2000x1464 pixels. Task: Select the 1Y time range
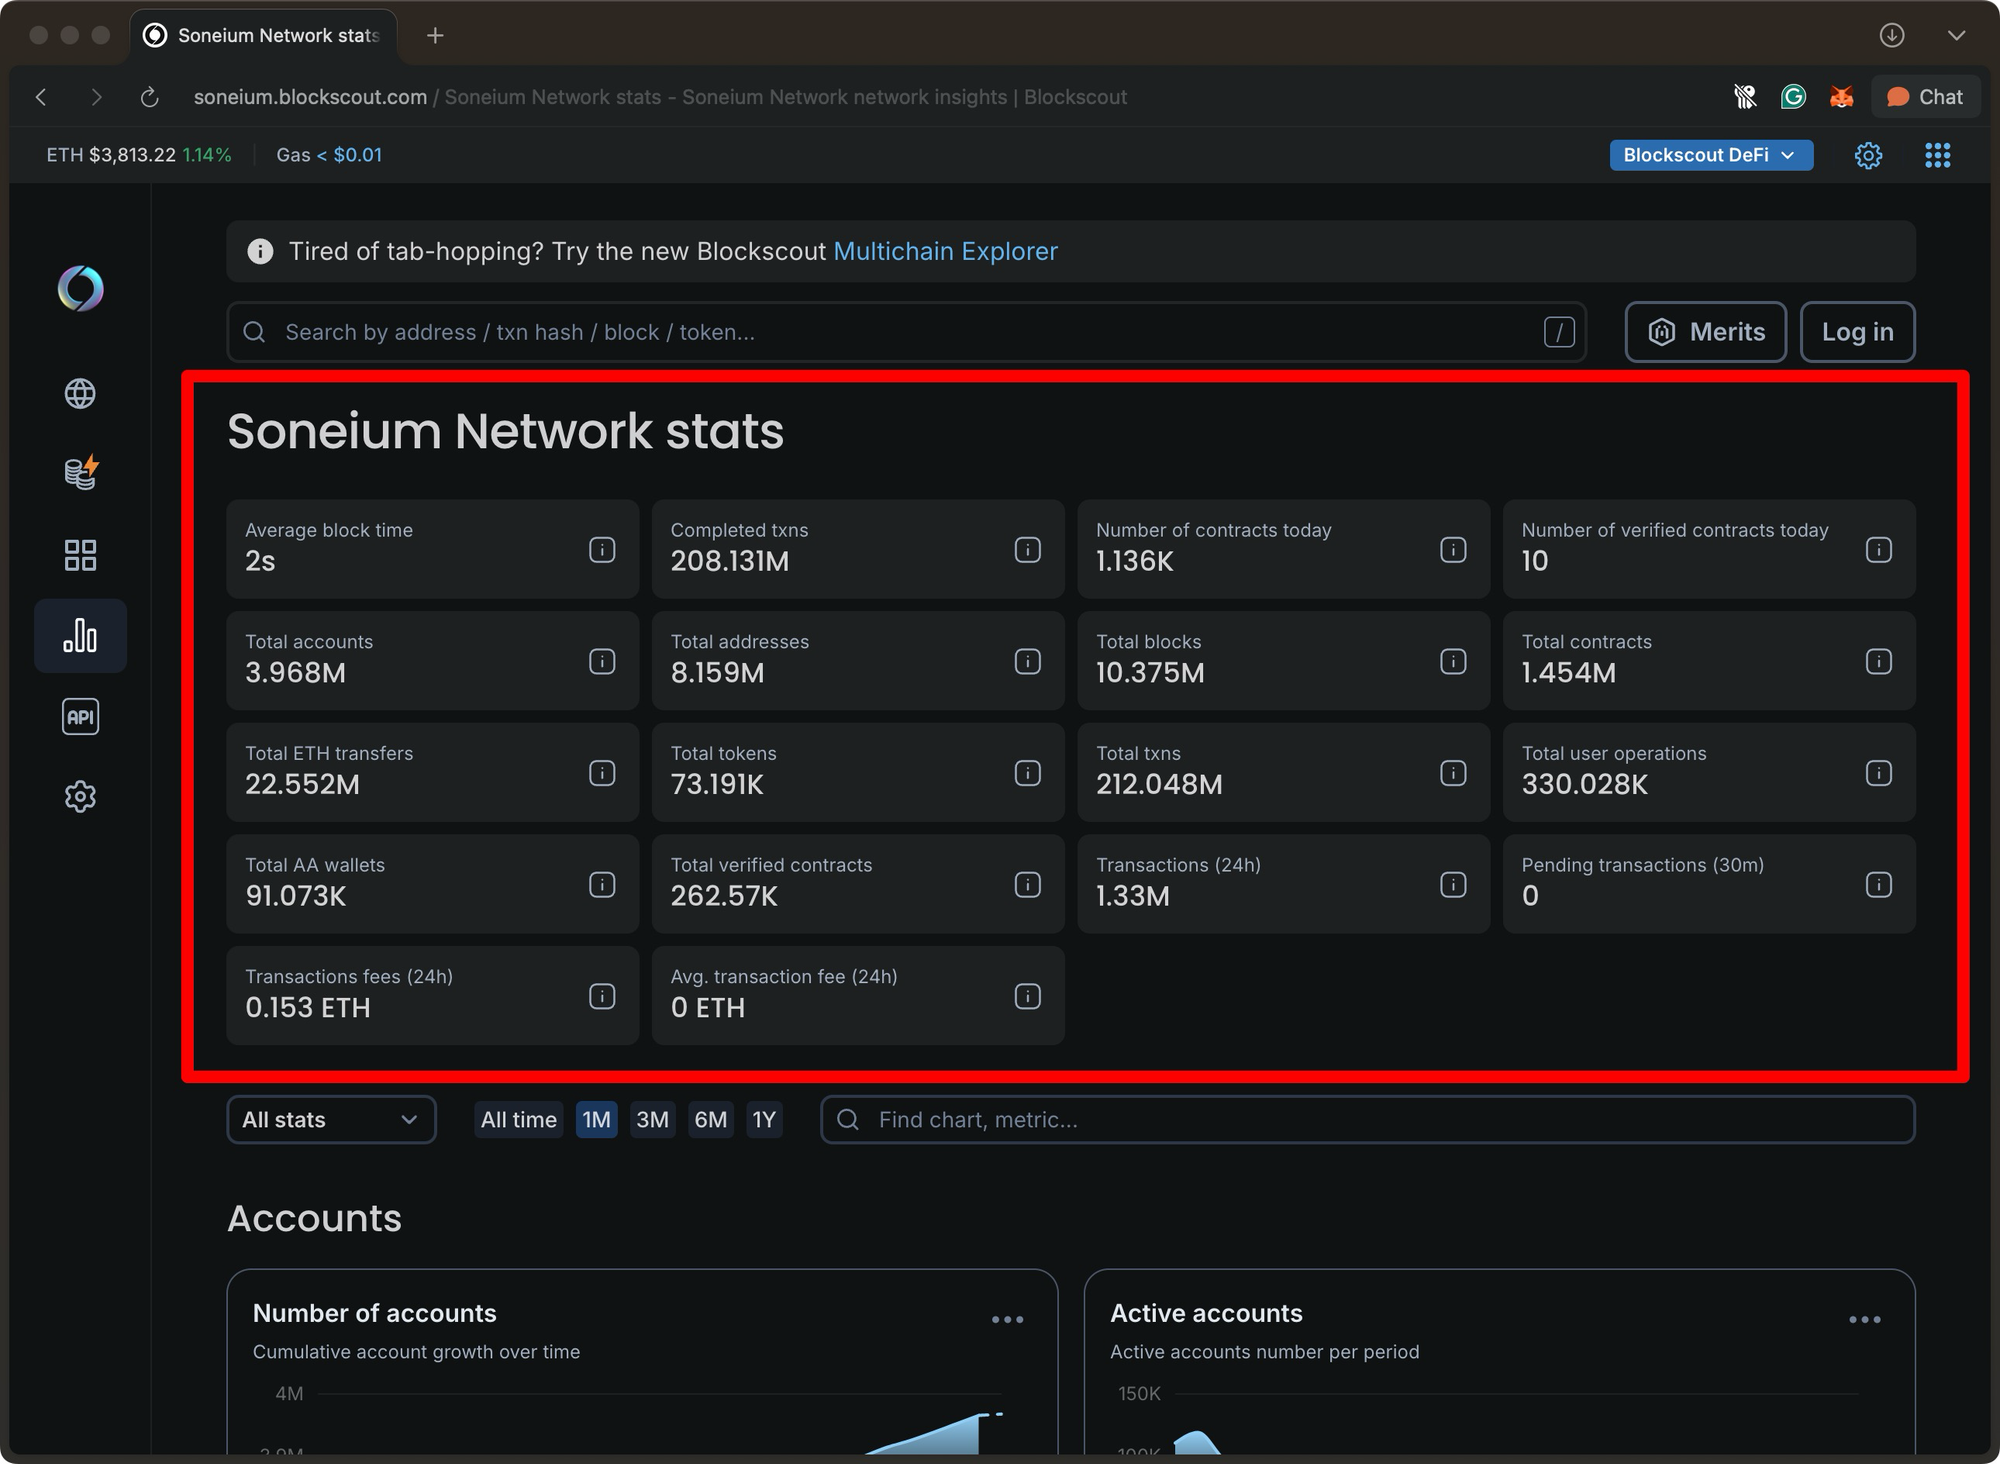764,1120
